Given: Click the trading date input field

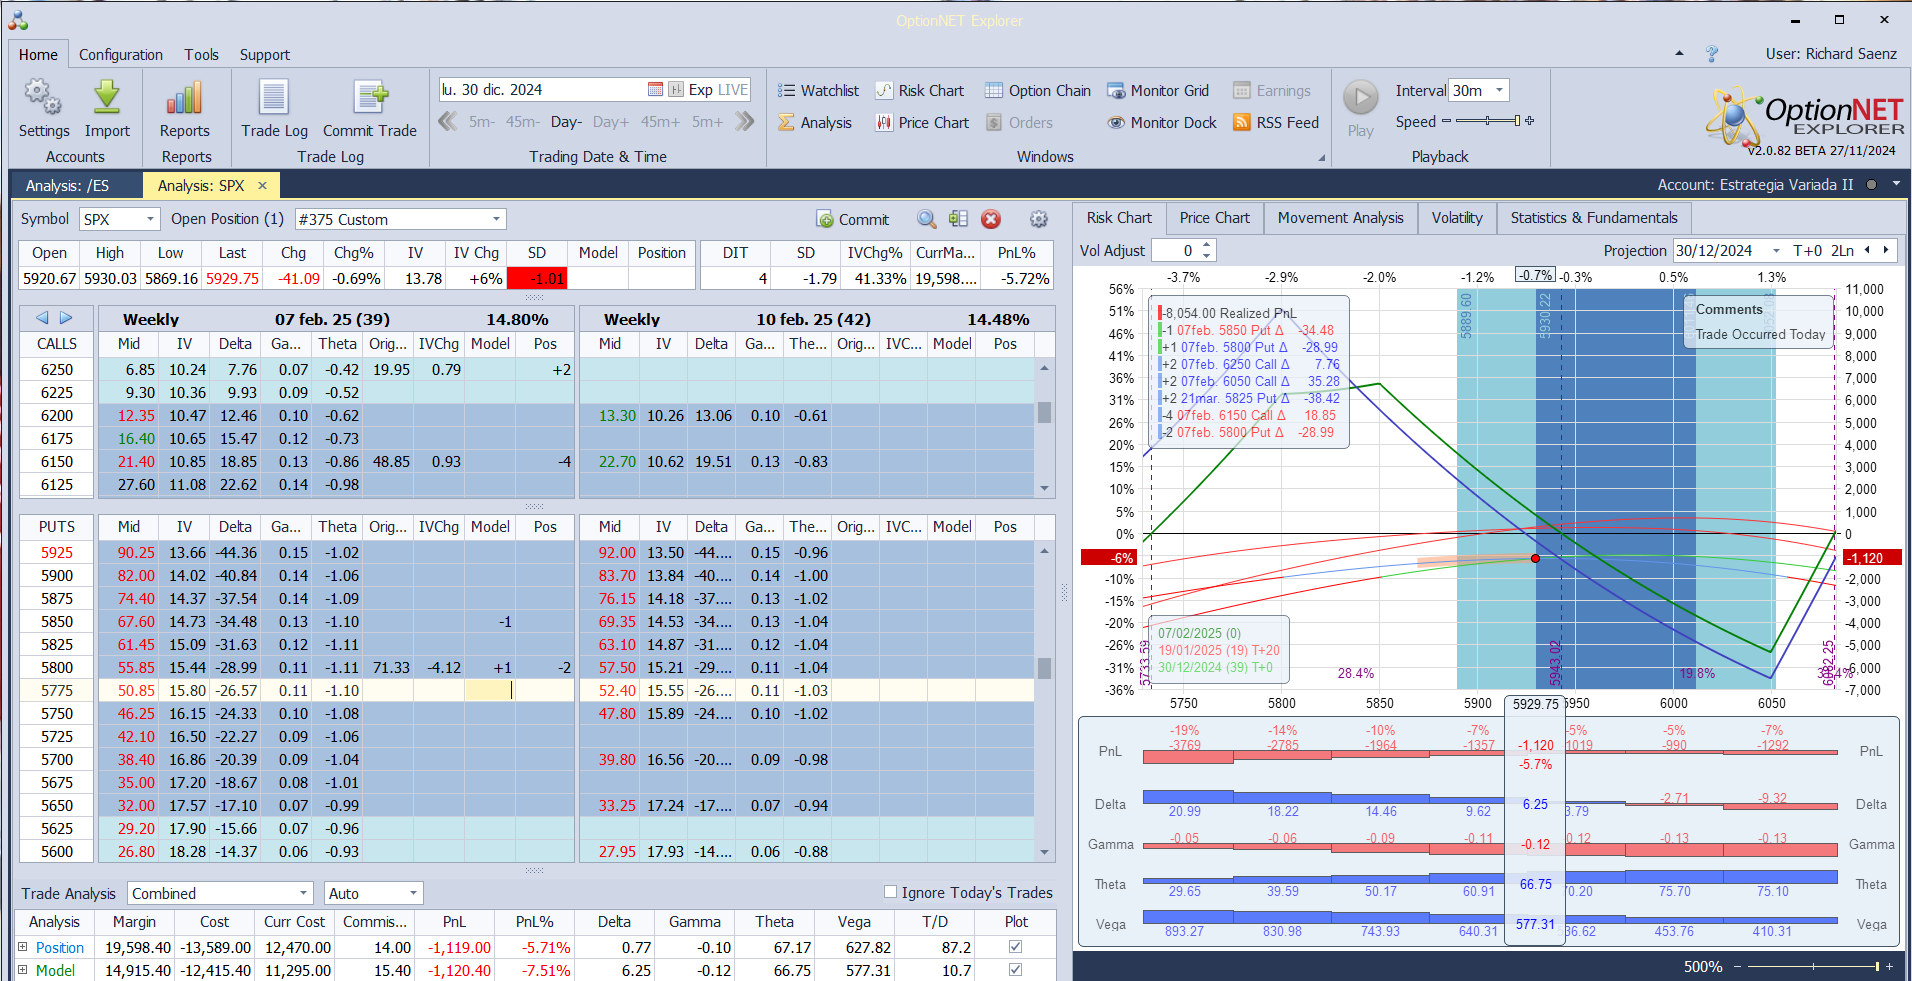Looking at the screenshot, I should coord(543,90).
